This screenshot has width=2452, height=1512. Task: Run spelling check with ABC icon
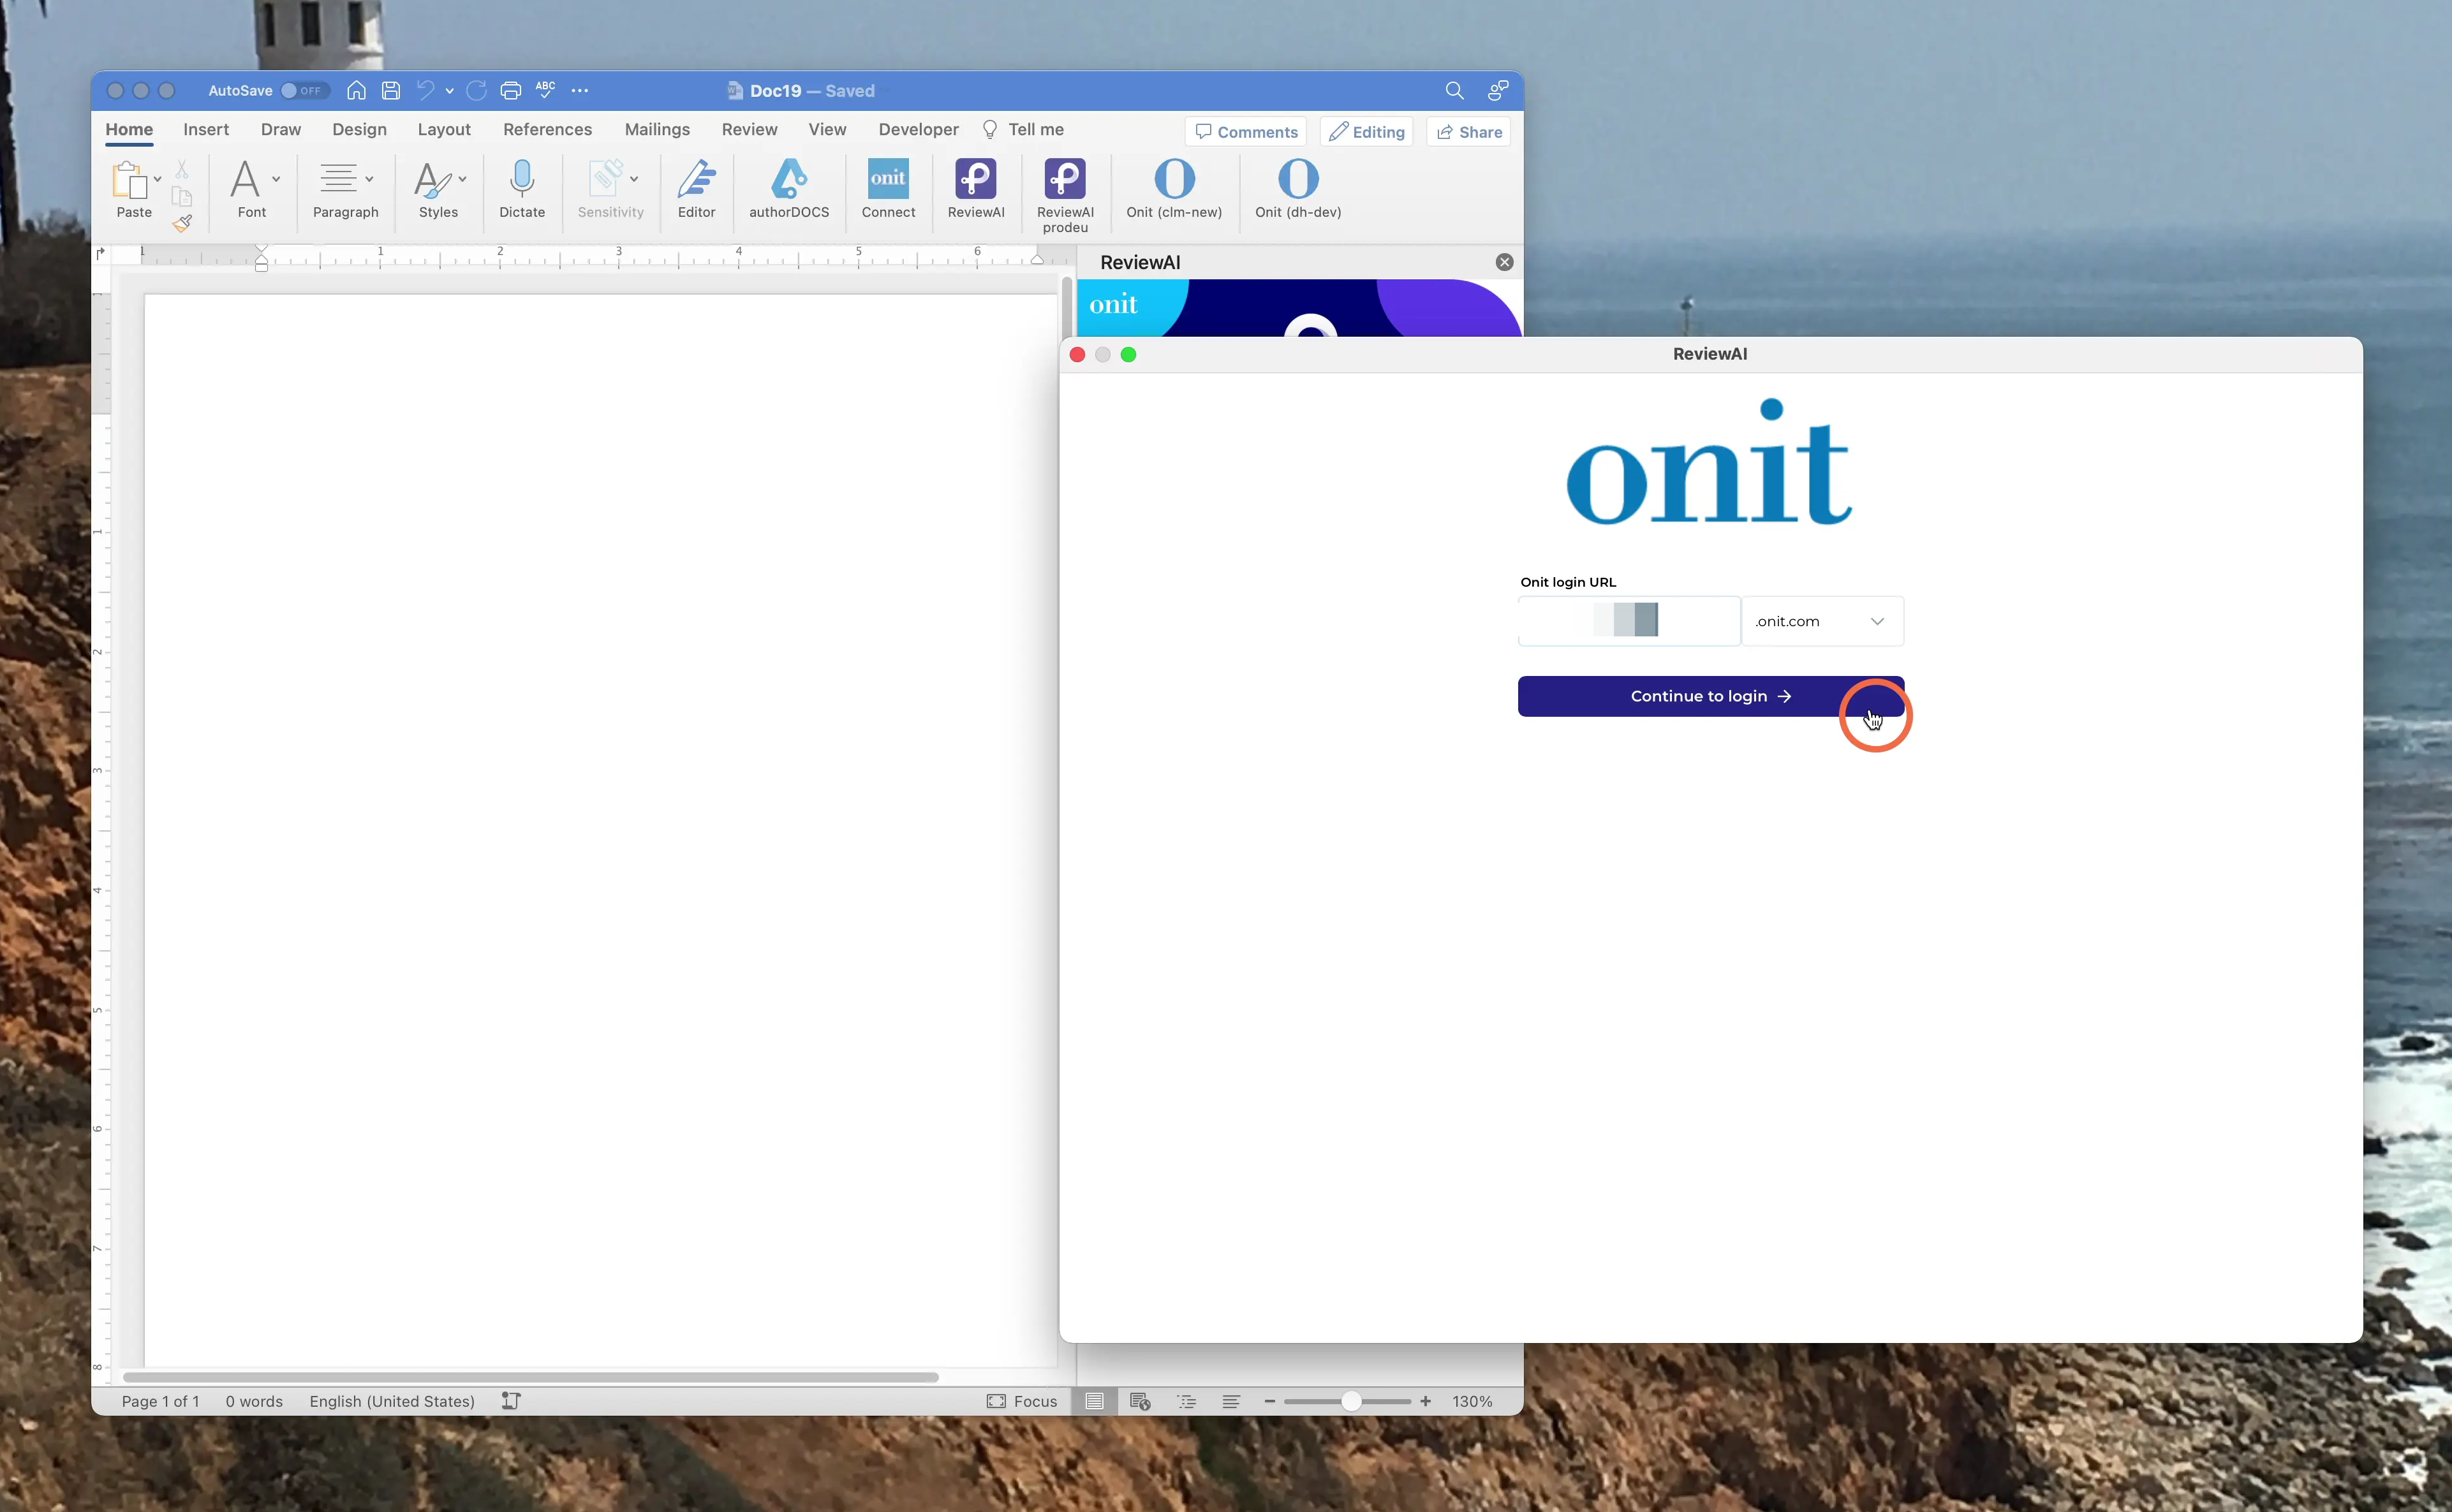(545, 89)
